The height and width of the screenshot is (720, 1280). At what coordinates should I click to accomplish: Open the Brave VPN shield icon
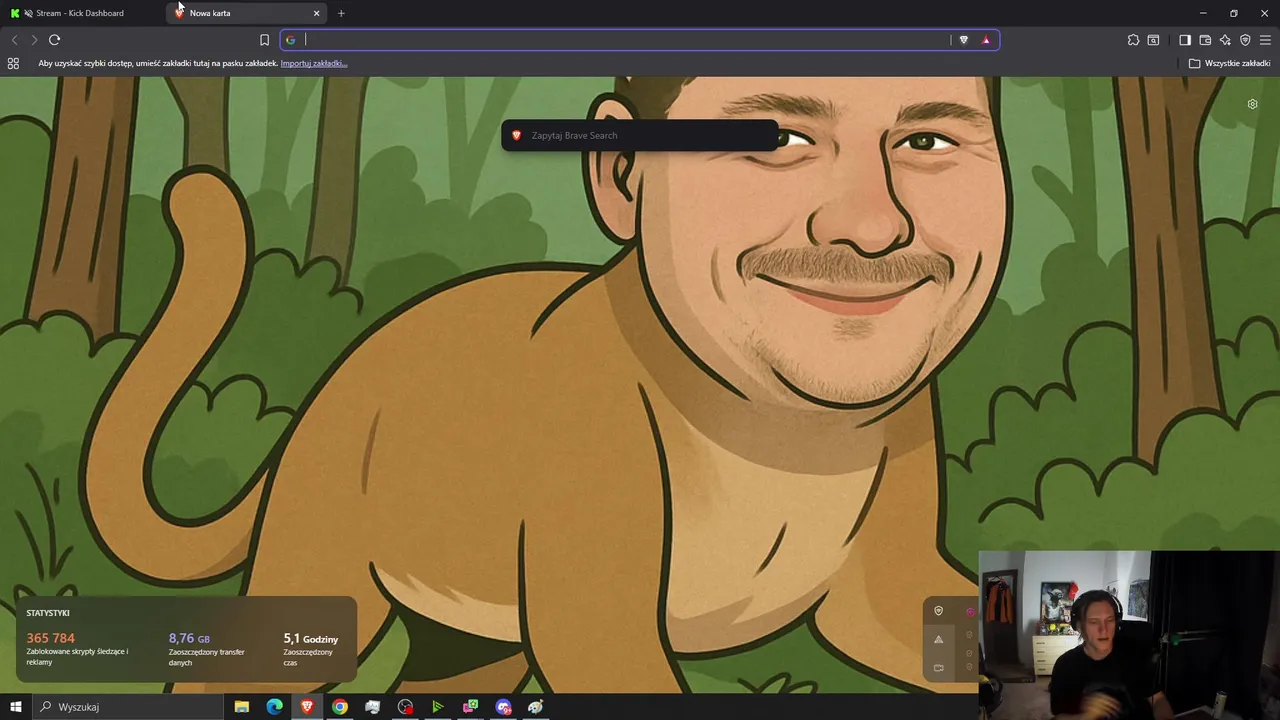coord(1245,40)
